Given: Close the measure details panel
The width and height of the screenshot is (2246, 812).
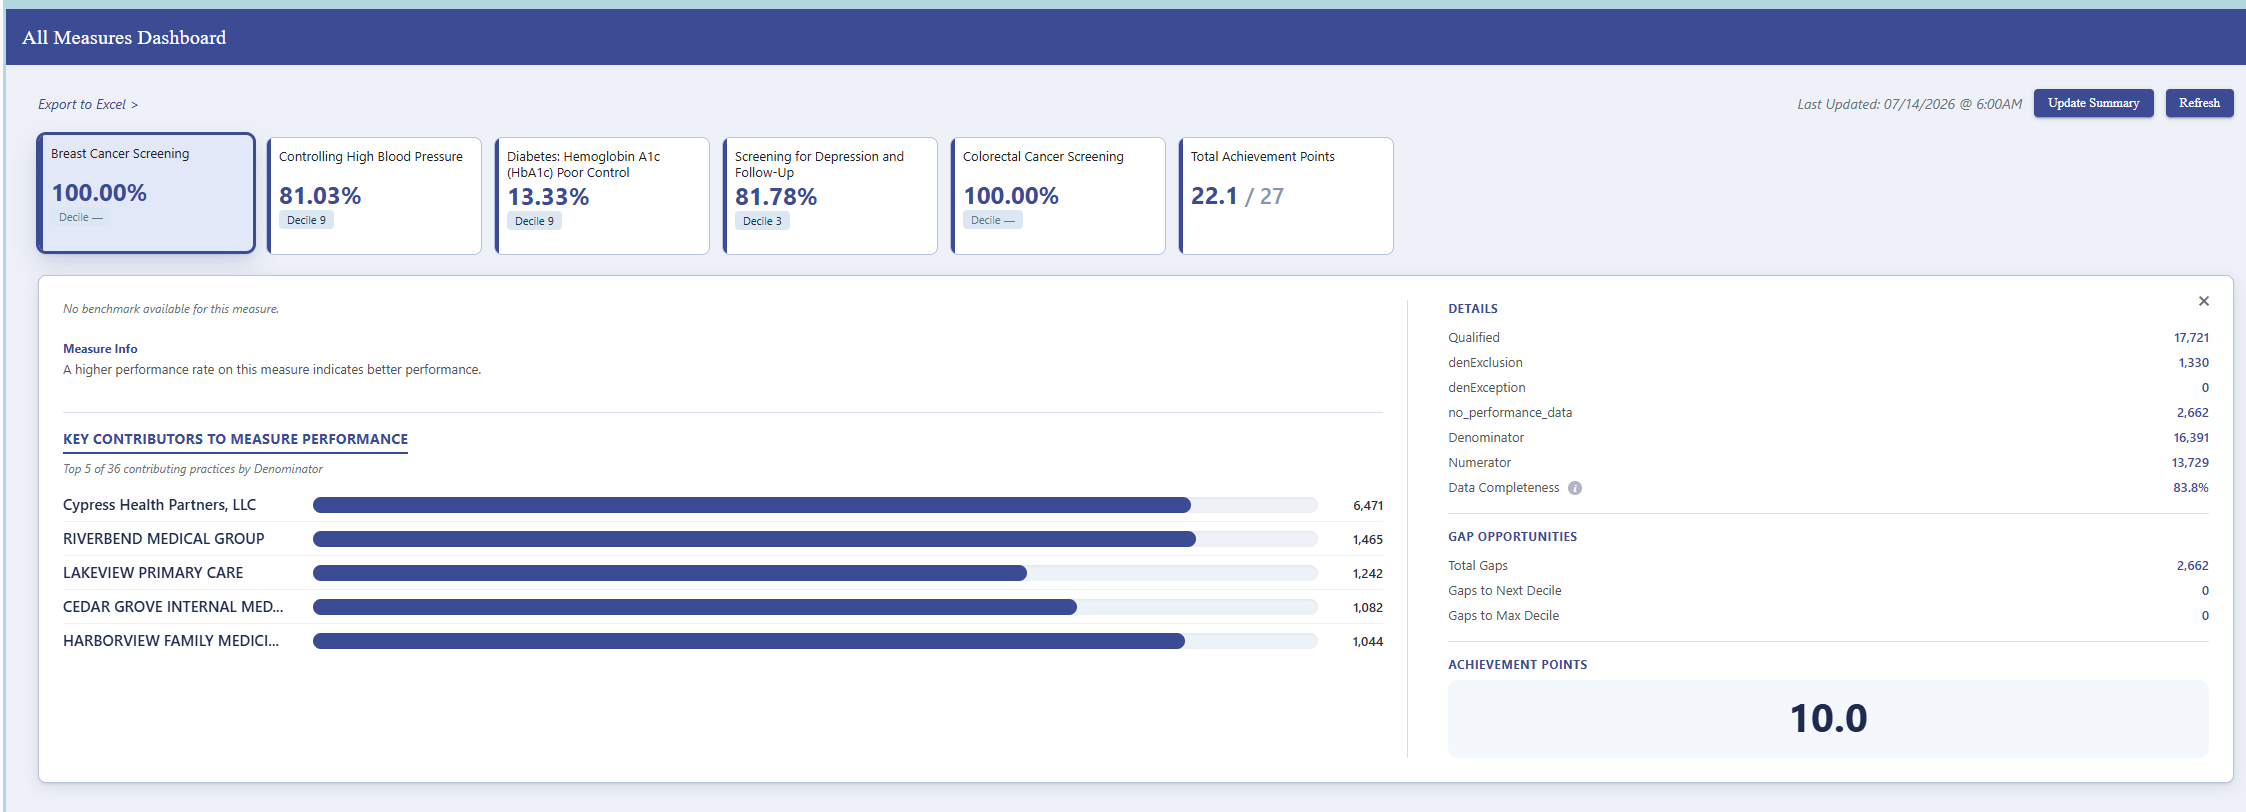Looking at the screenshot, I should pyautogui.click(x=2203, y=301).
